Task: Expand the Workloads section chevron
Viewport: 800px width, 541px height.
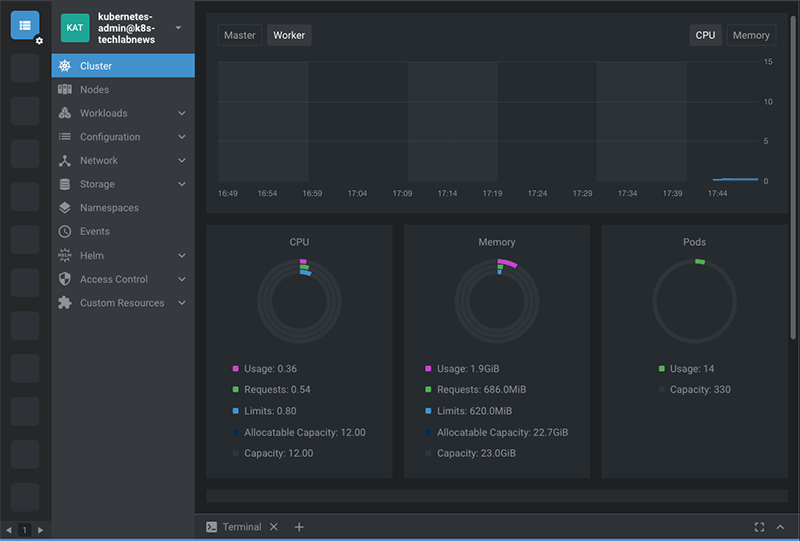Action: click(182, 113)
